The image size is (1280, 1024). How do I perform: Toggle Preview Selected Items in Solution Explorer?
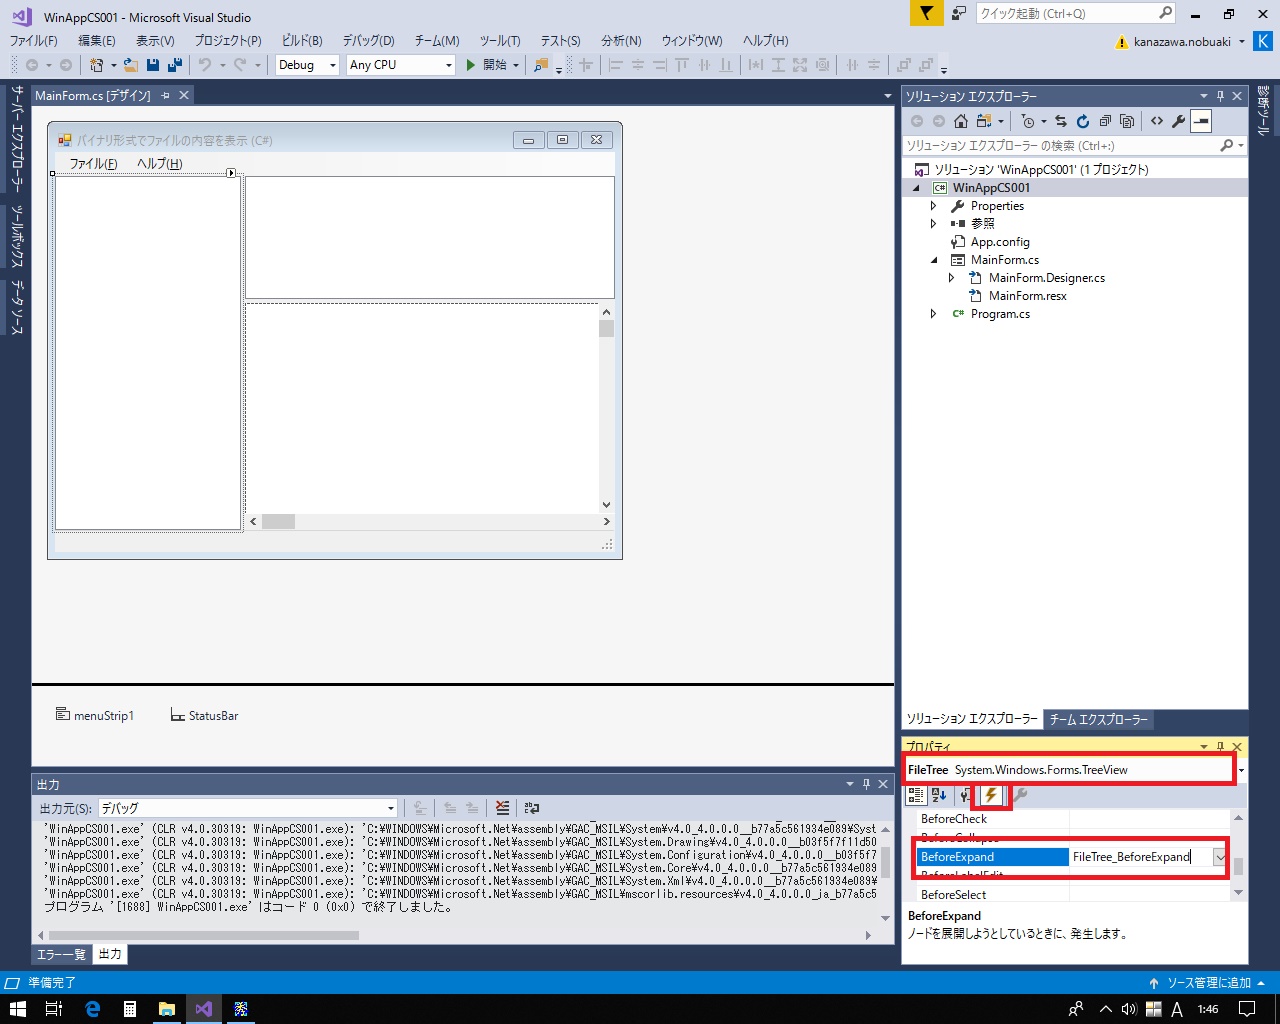pos(1201,121)
